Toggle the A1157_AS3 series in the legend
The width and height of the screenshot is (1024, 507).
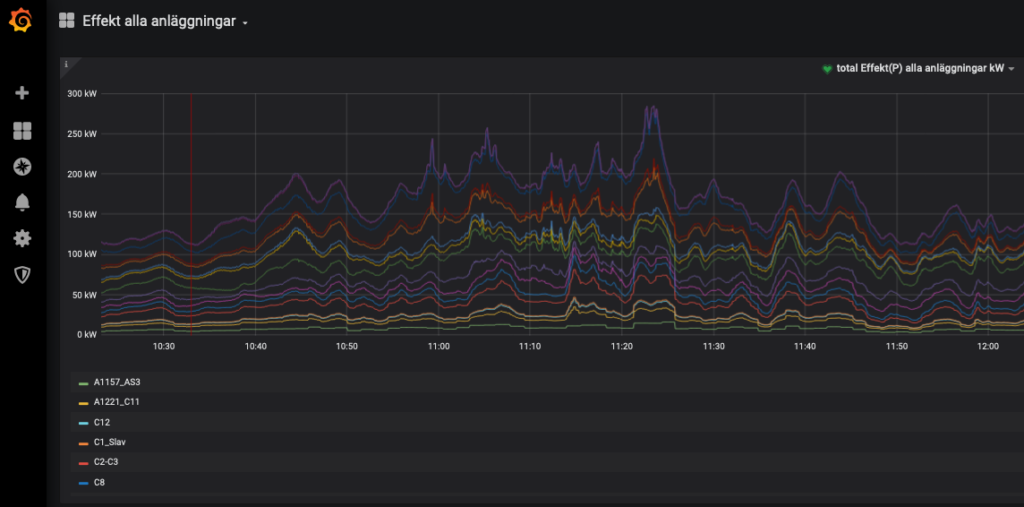click(117, 382)
